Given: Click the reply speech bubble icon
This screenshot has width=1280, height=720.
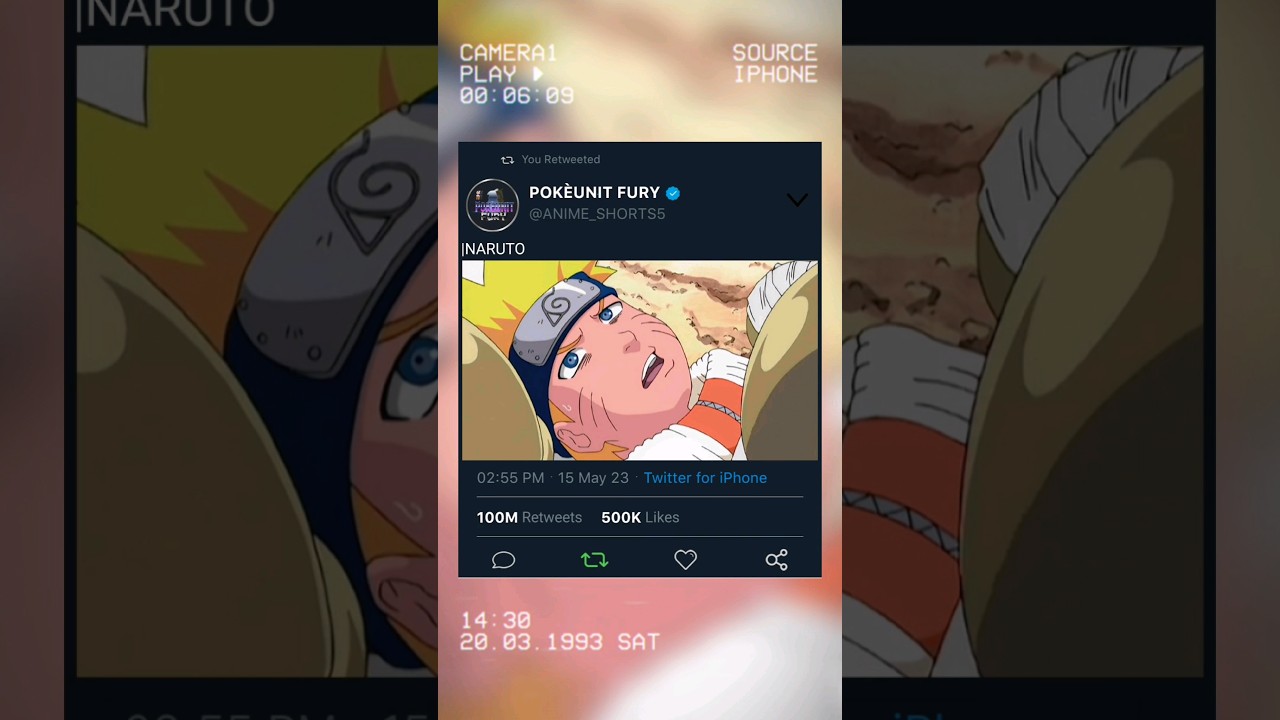Looking at the screenshot, I should [503, 560].
